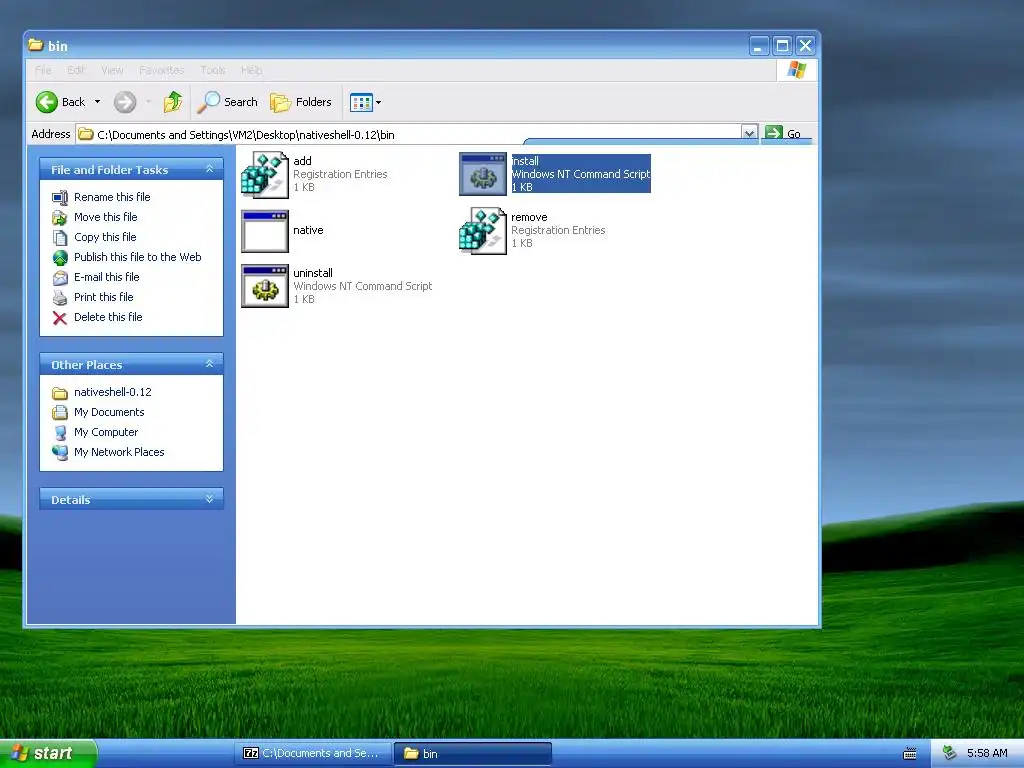Click the bin folder icon in title bar
This screenshot has height=768, width=1024.
pyautogui.click(x=36, y=45)
